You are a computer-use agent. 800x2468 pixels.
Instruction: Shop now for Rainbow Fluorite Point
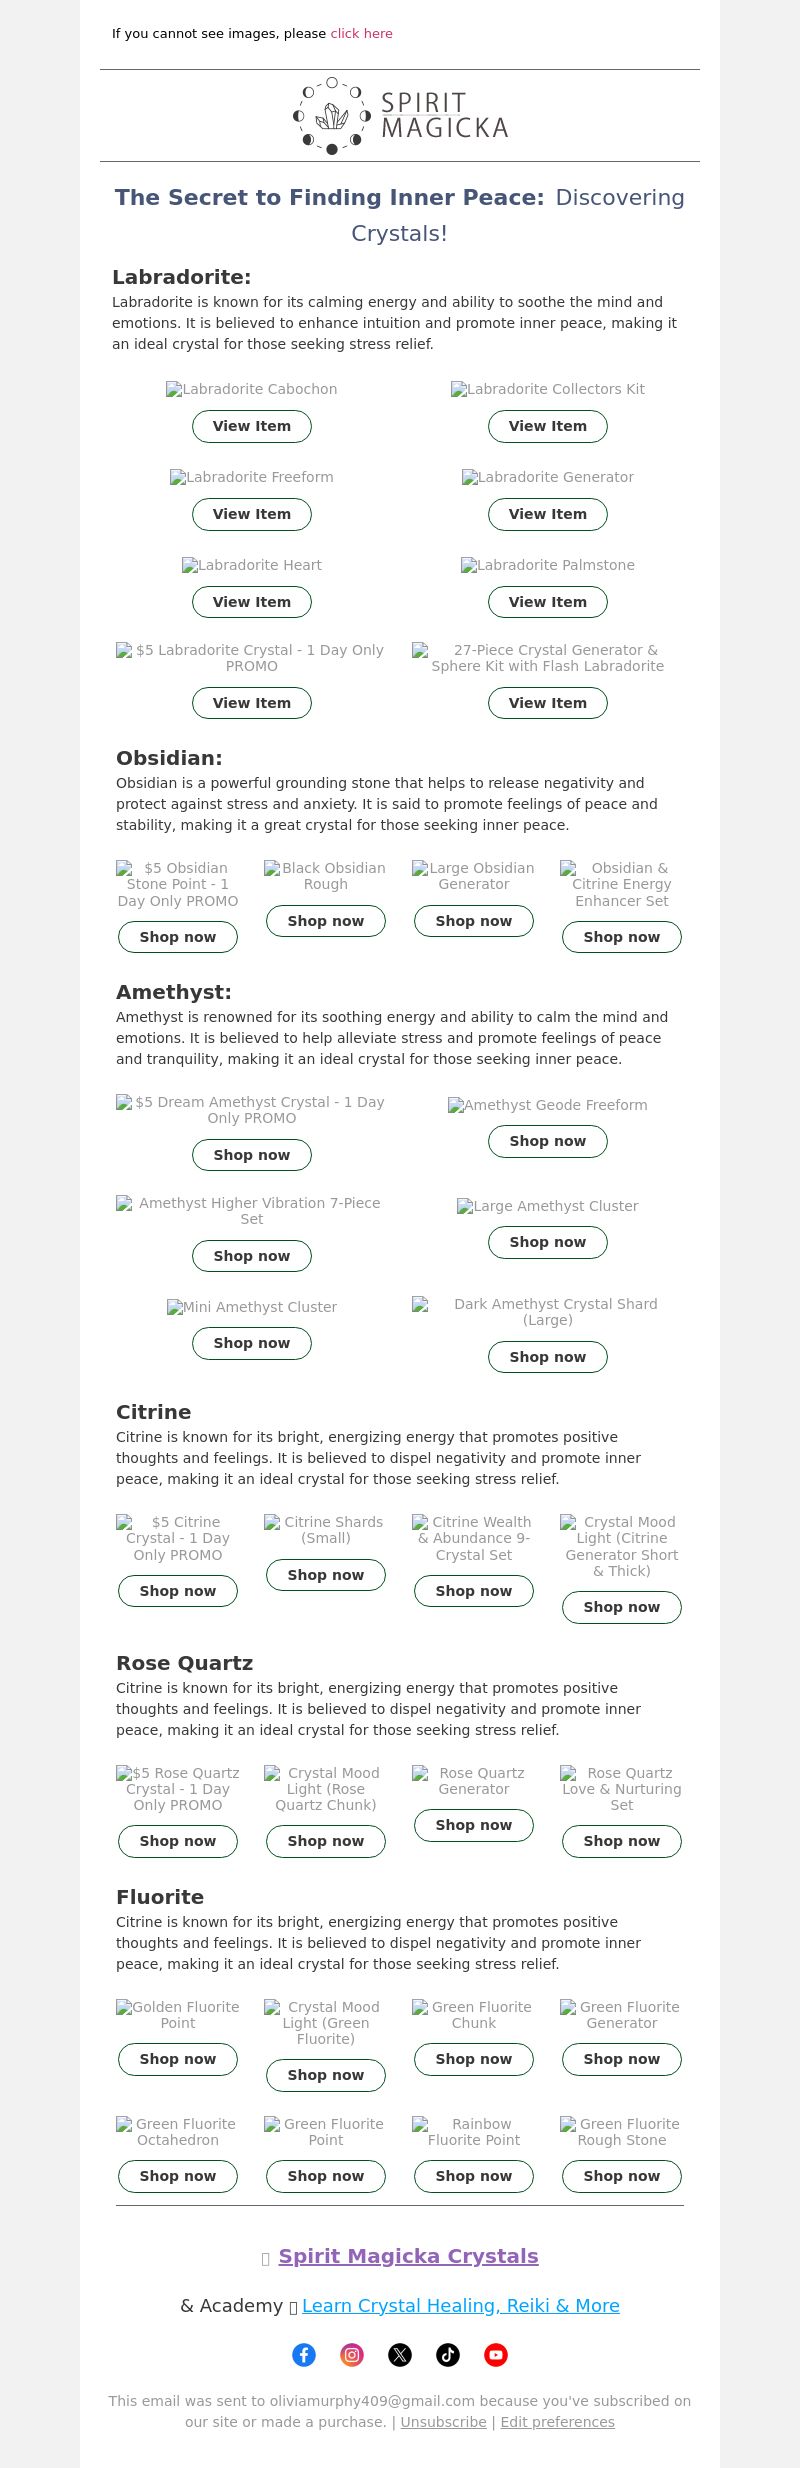(474, 2176)
